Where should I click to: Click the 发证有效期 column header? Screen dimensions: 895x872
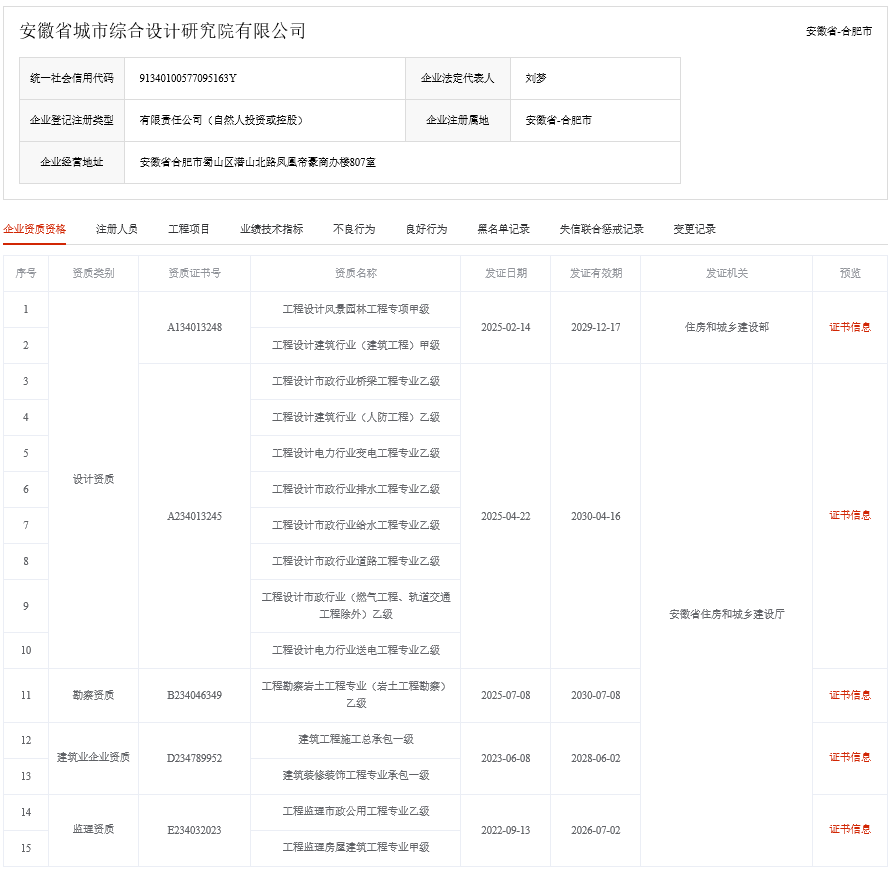[x=595, y=273]
